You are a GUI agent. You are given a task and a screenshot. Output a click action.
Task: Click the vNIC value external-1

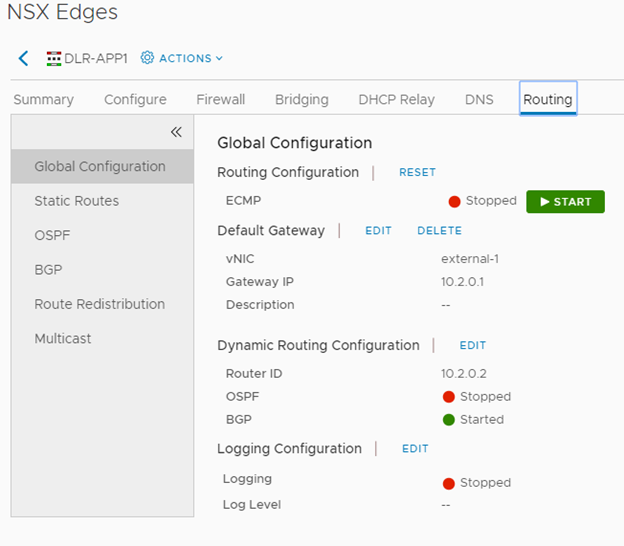click(x=470, y=259)
